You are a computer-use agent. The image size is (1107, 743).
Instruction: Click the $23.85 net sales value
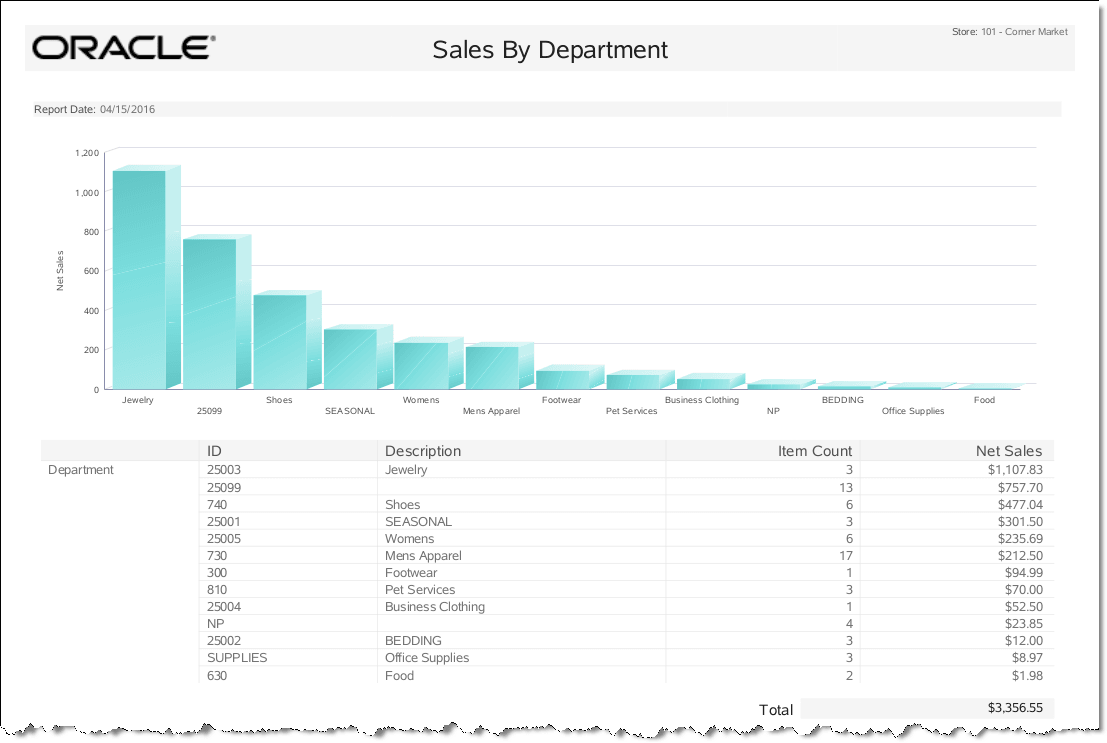click(1024, 624)
